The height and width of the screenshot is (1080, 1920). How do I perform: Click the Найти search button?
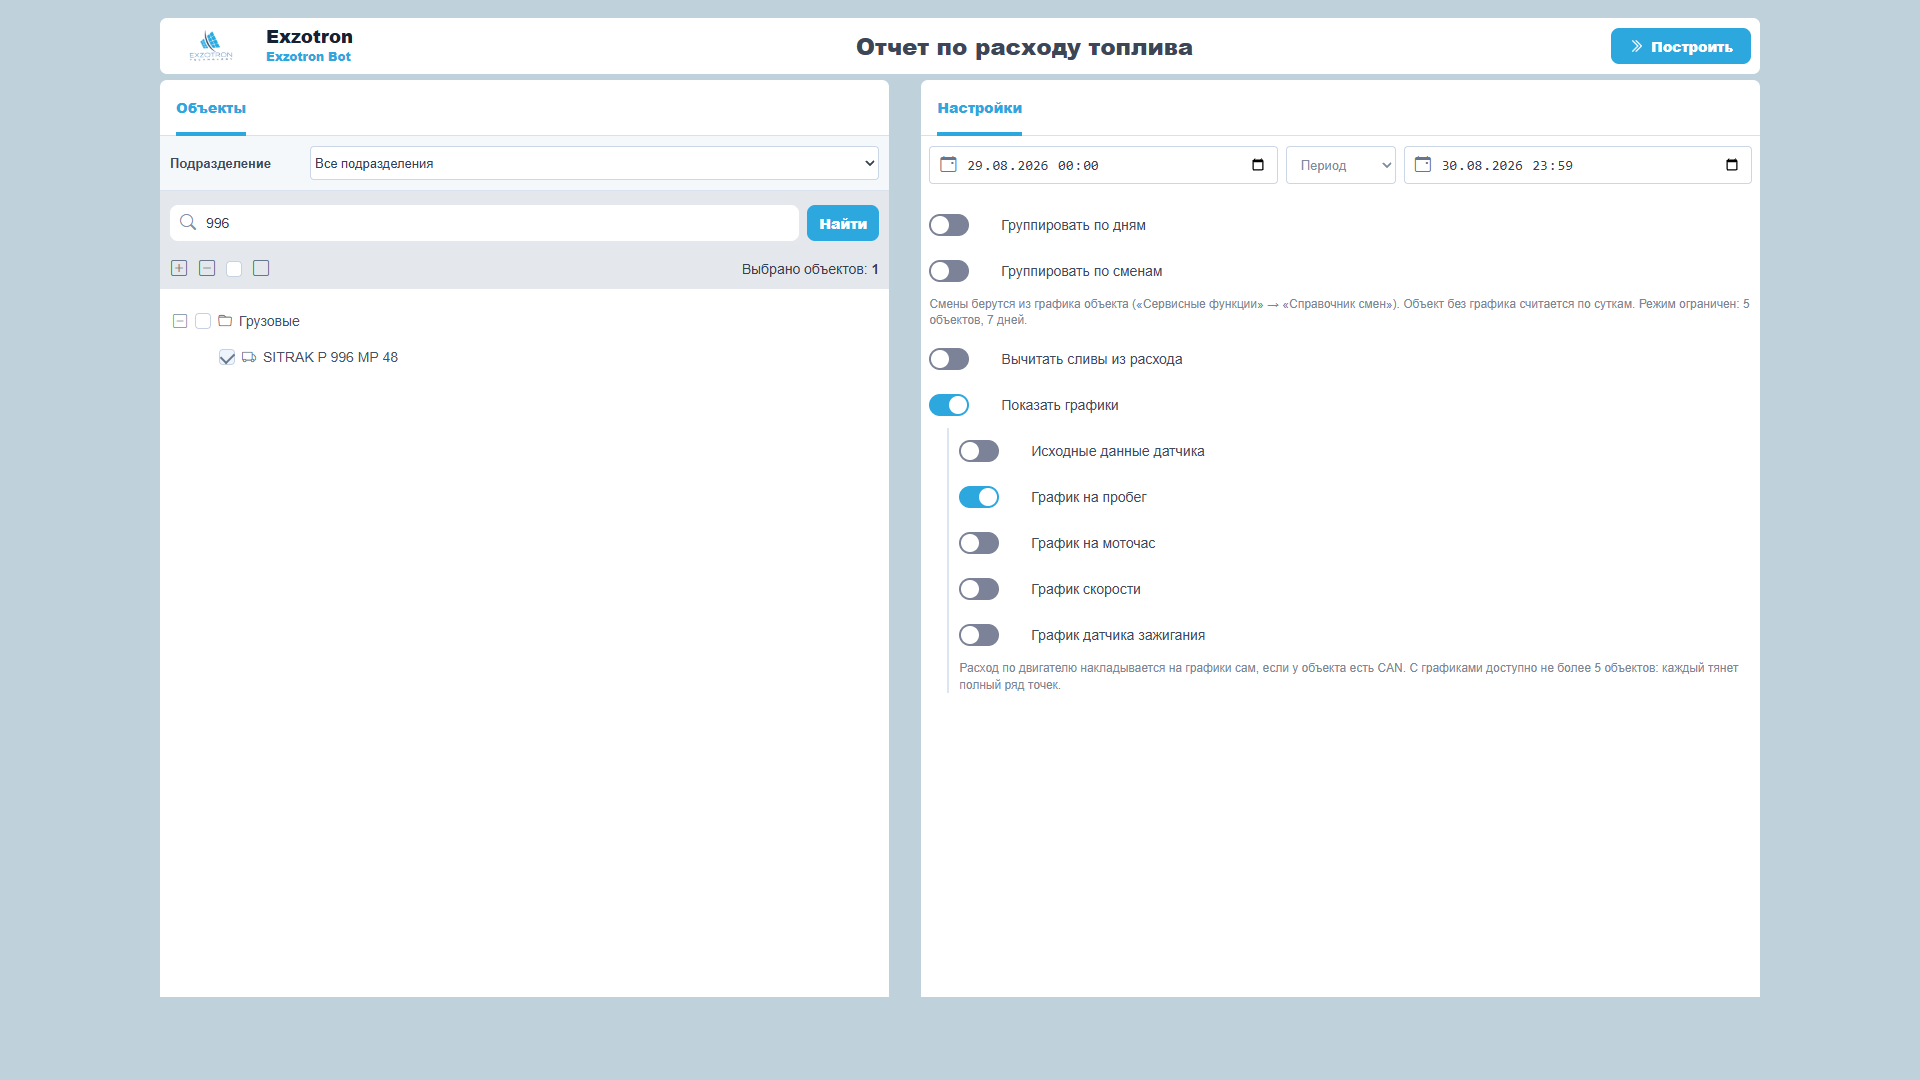[x=842, y=223]
